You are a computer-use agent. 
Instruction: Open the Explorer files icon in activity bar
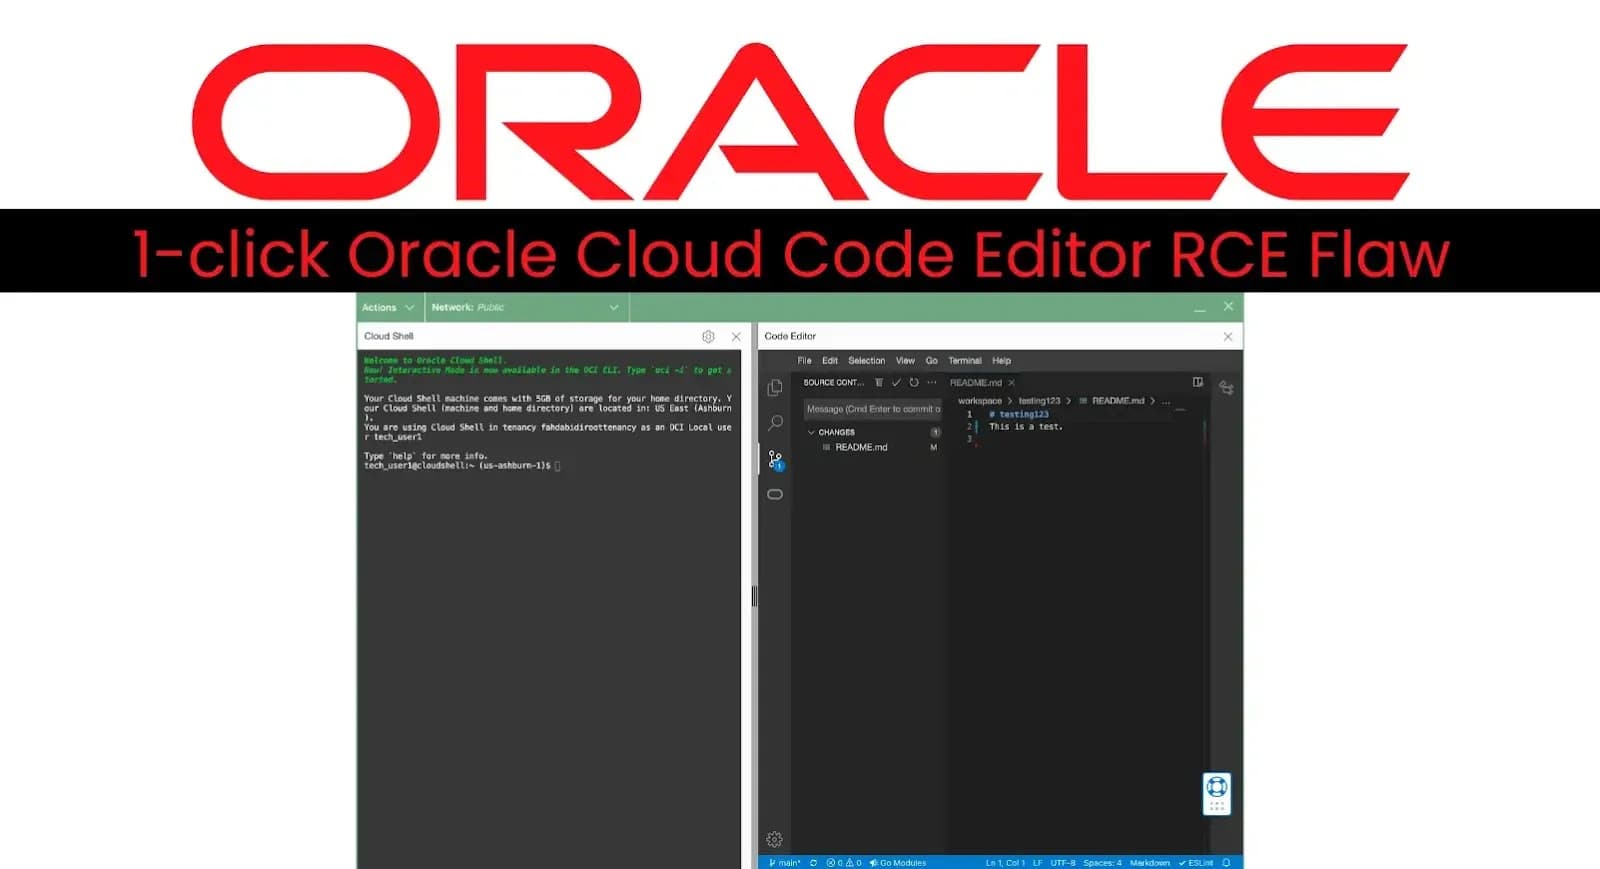(x=775, y=388)
